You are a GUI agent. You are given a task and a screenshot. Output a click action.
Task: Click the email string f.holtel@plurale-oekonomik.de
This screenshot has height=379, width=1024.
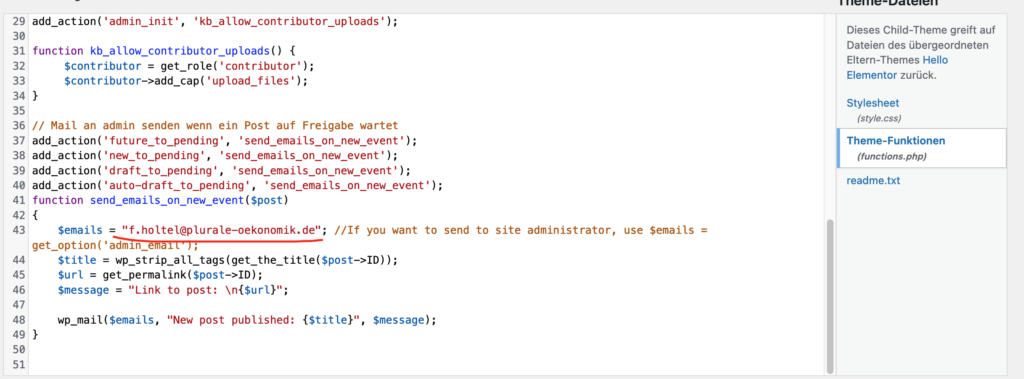[223, 230]
